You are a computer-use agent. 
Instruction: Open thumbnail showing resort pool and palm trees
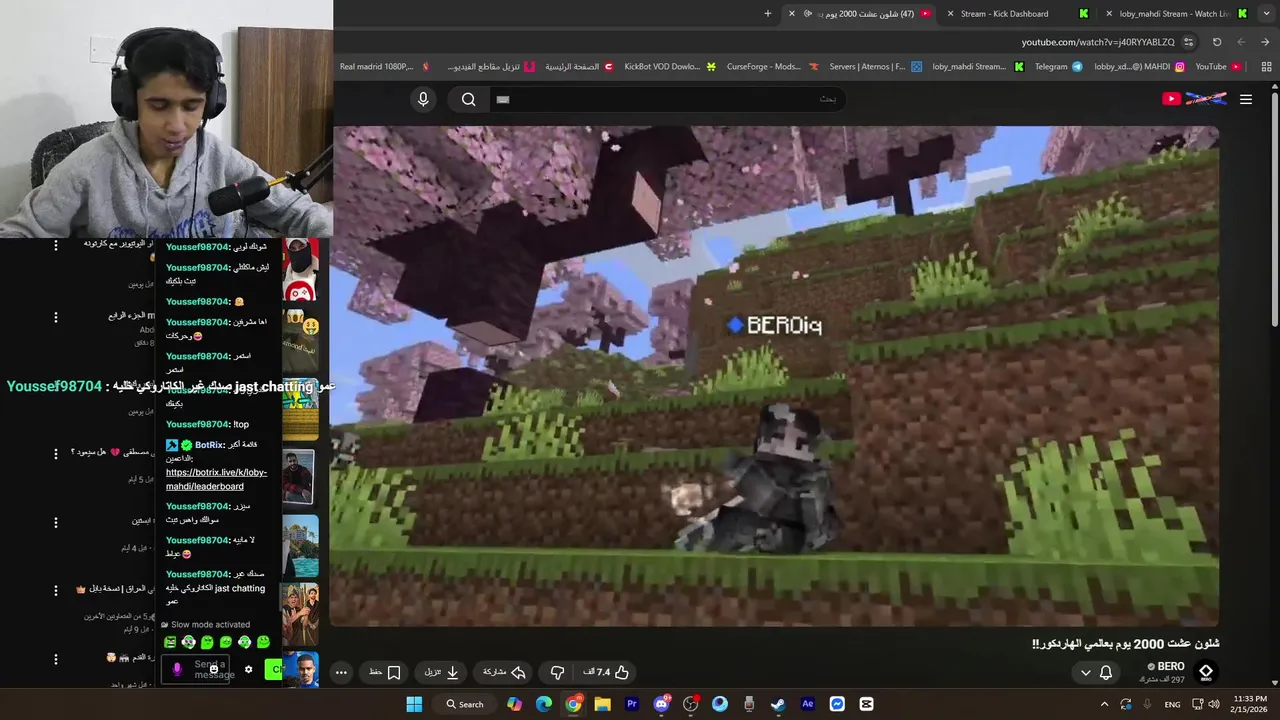tap(300, 546)
